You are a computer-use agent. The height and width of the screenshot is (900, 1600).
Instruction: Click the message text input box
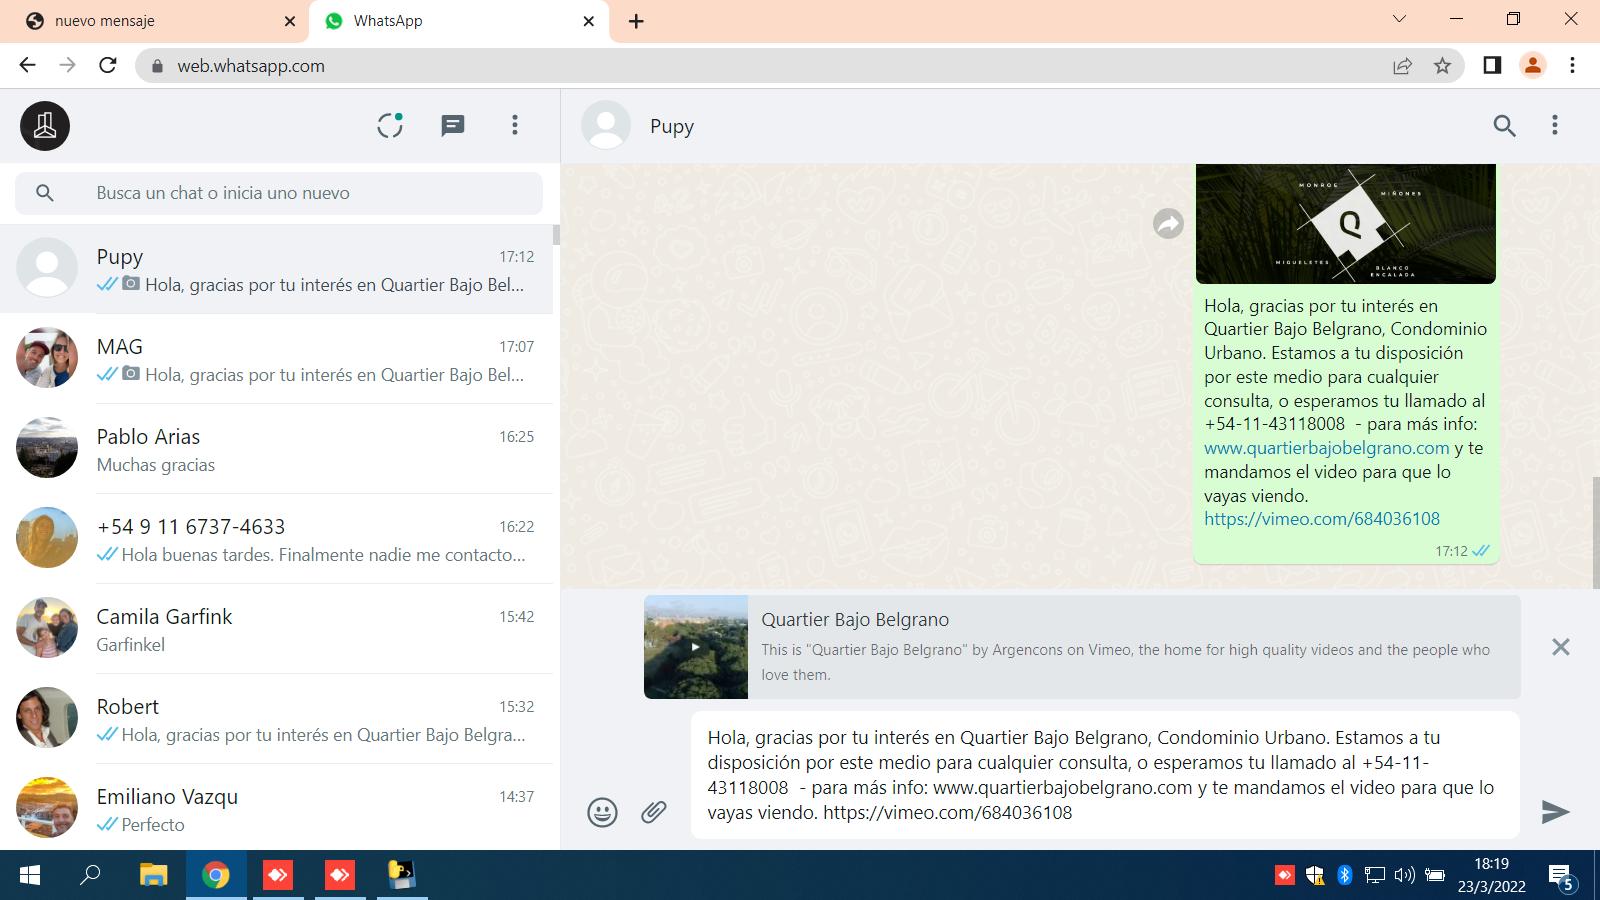(1105, 775)
